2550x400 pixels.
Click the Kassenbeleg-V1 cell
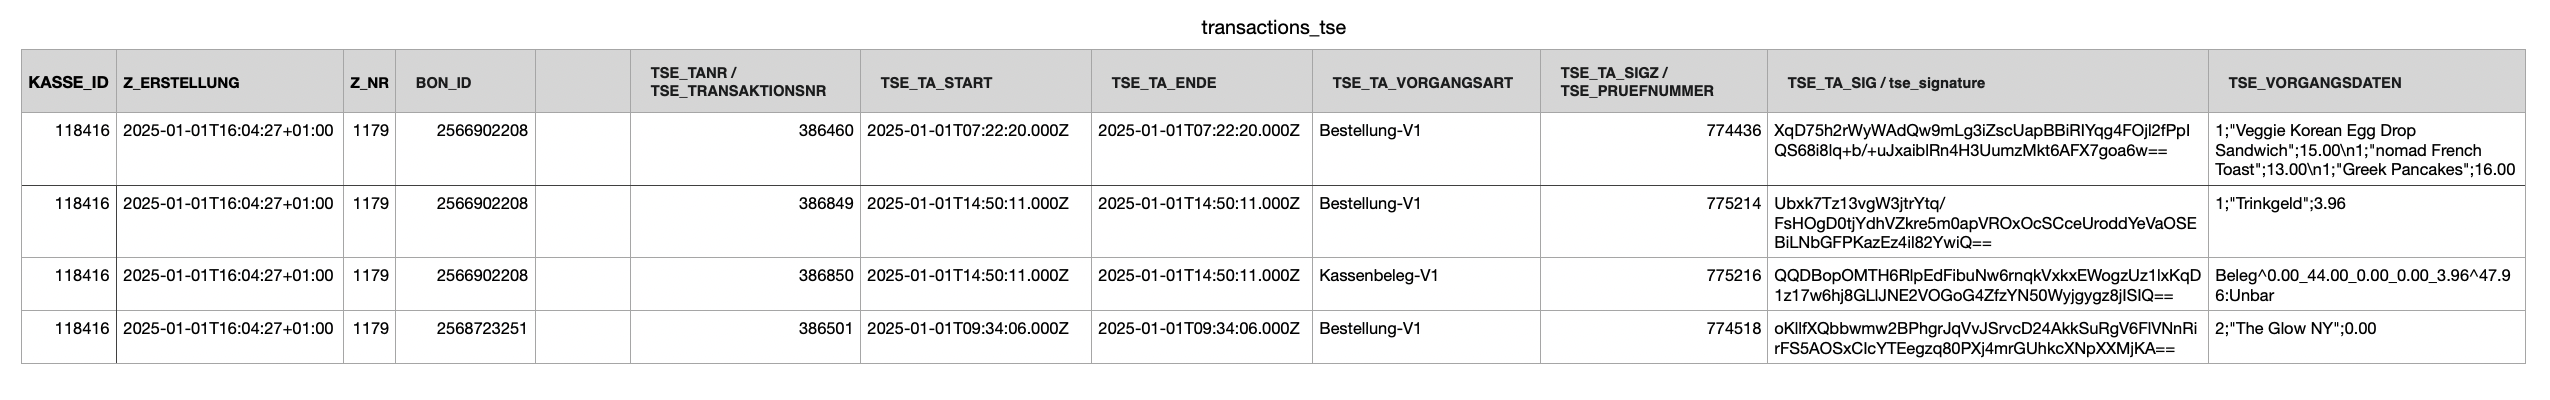tap(1378, 275)
